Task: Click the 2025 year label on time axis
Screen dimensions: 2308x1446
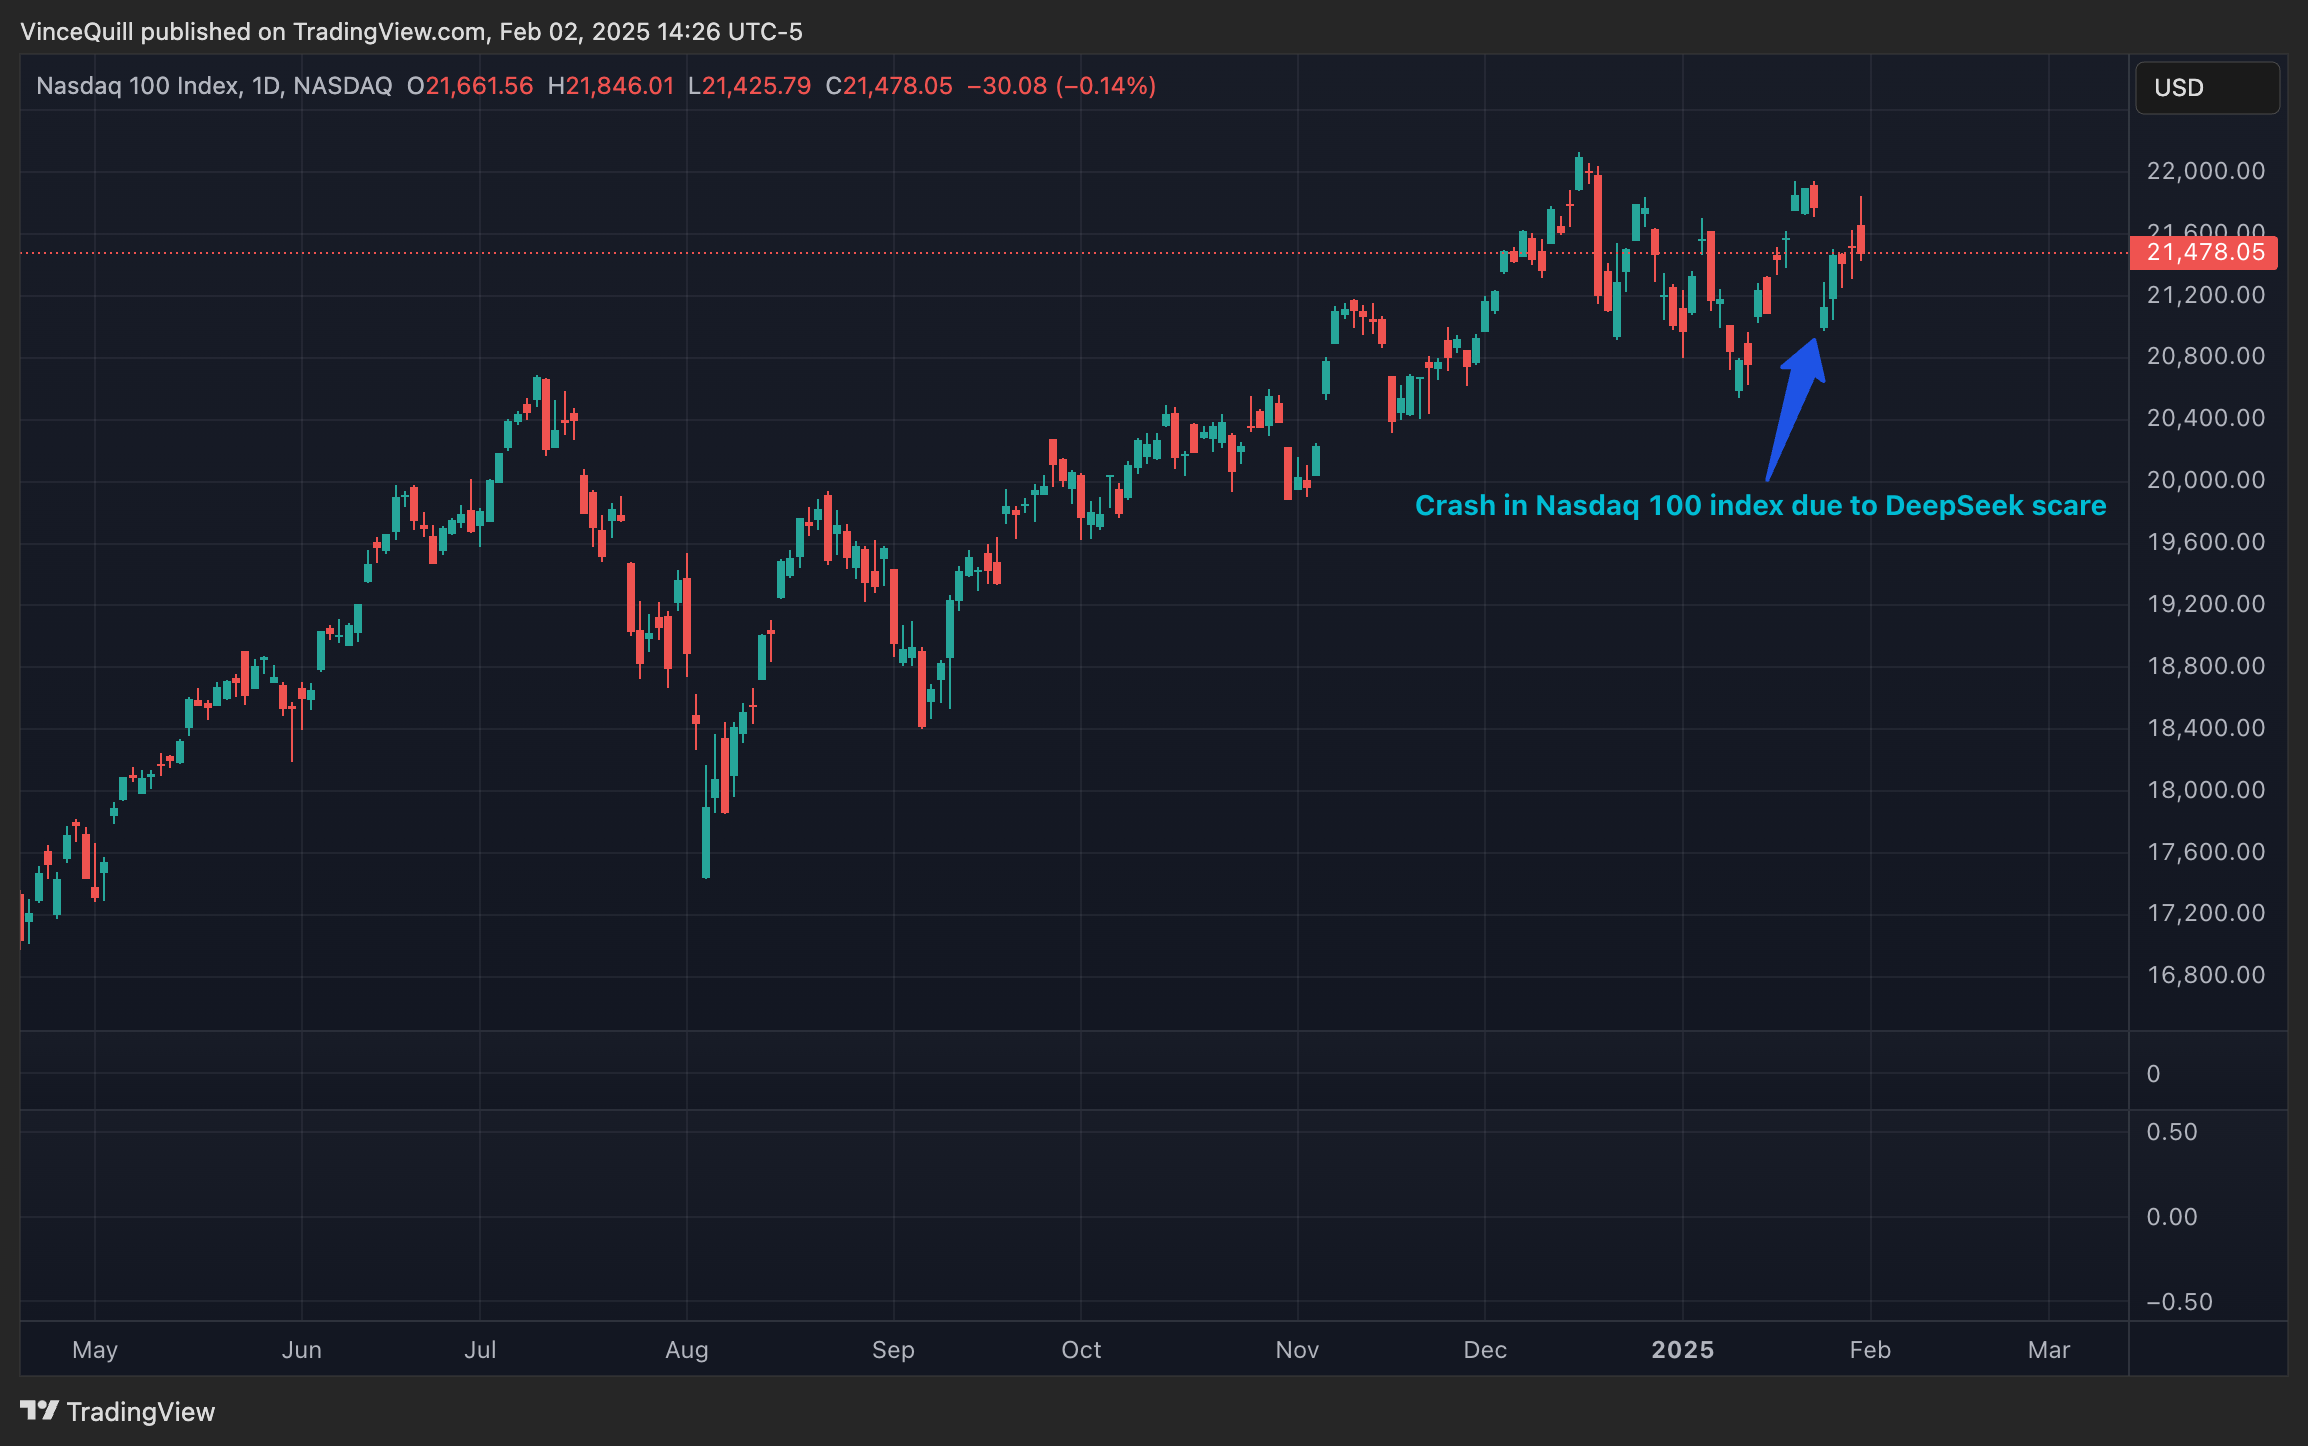Action: click(x=1682, y=1350)
